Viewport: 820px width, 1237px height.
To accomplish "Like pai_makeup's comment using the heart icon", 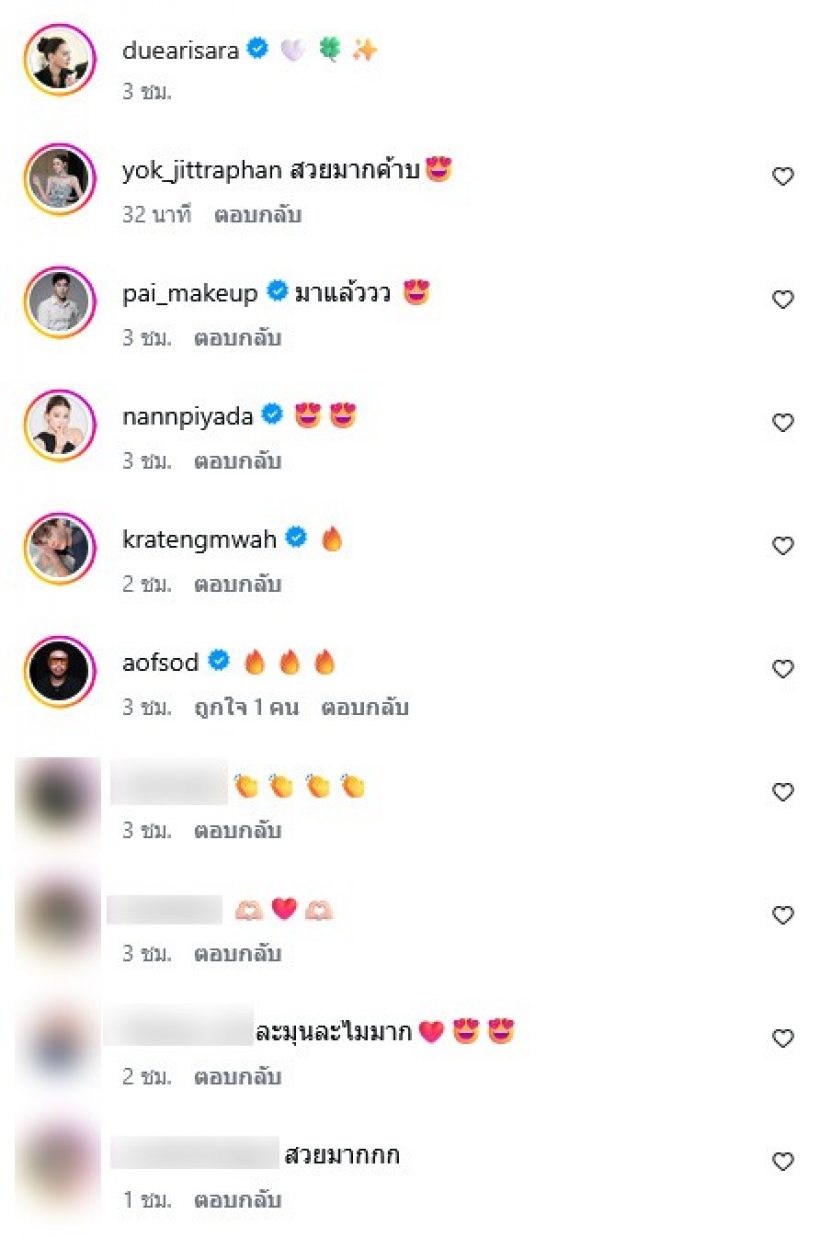I will tap(783, 299).
